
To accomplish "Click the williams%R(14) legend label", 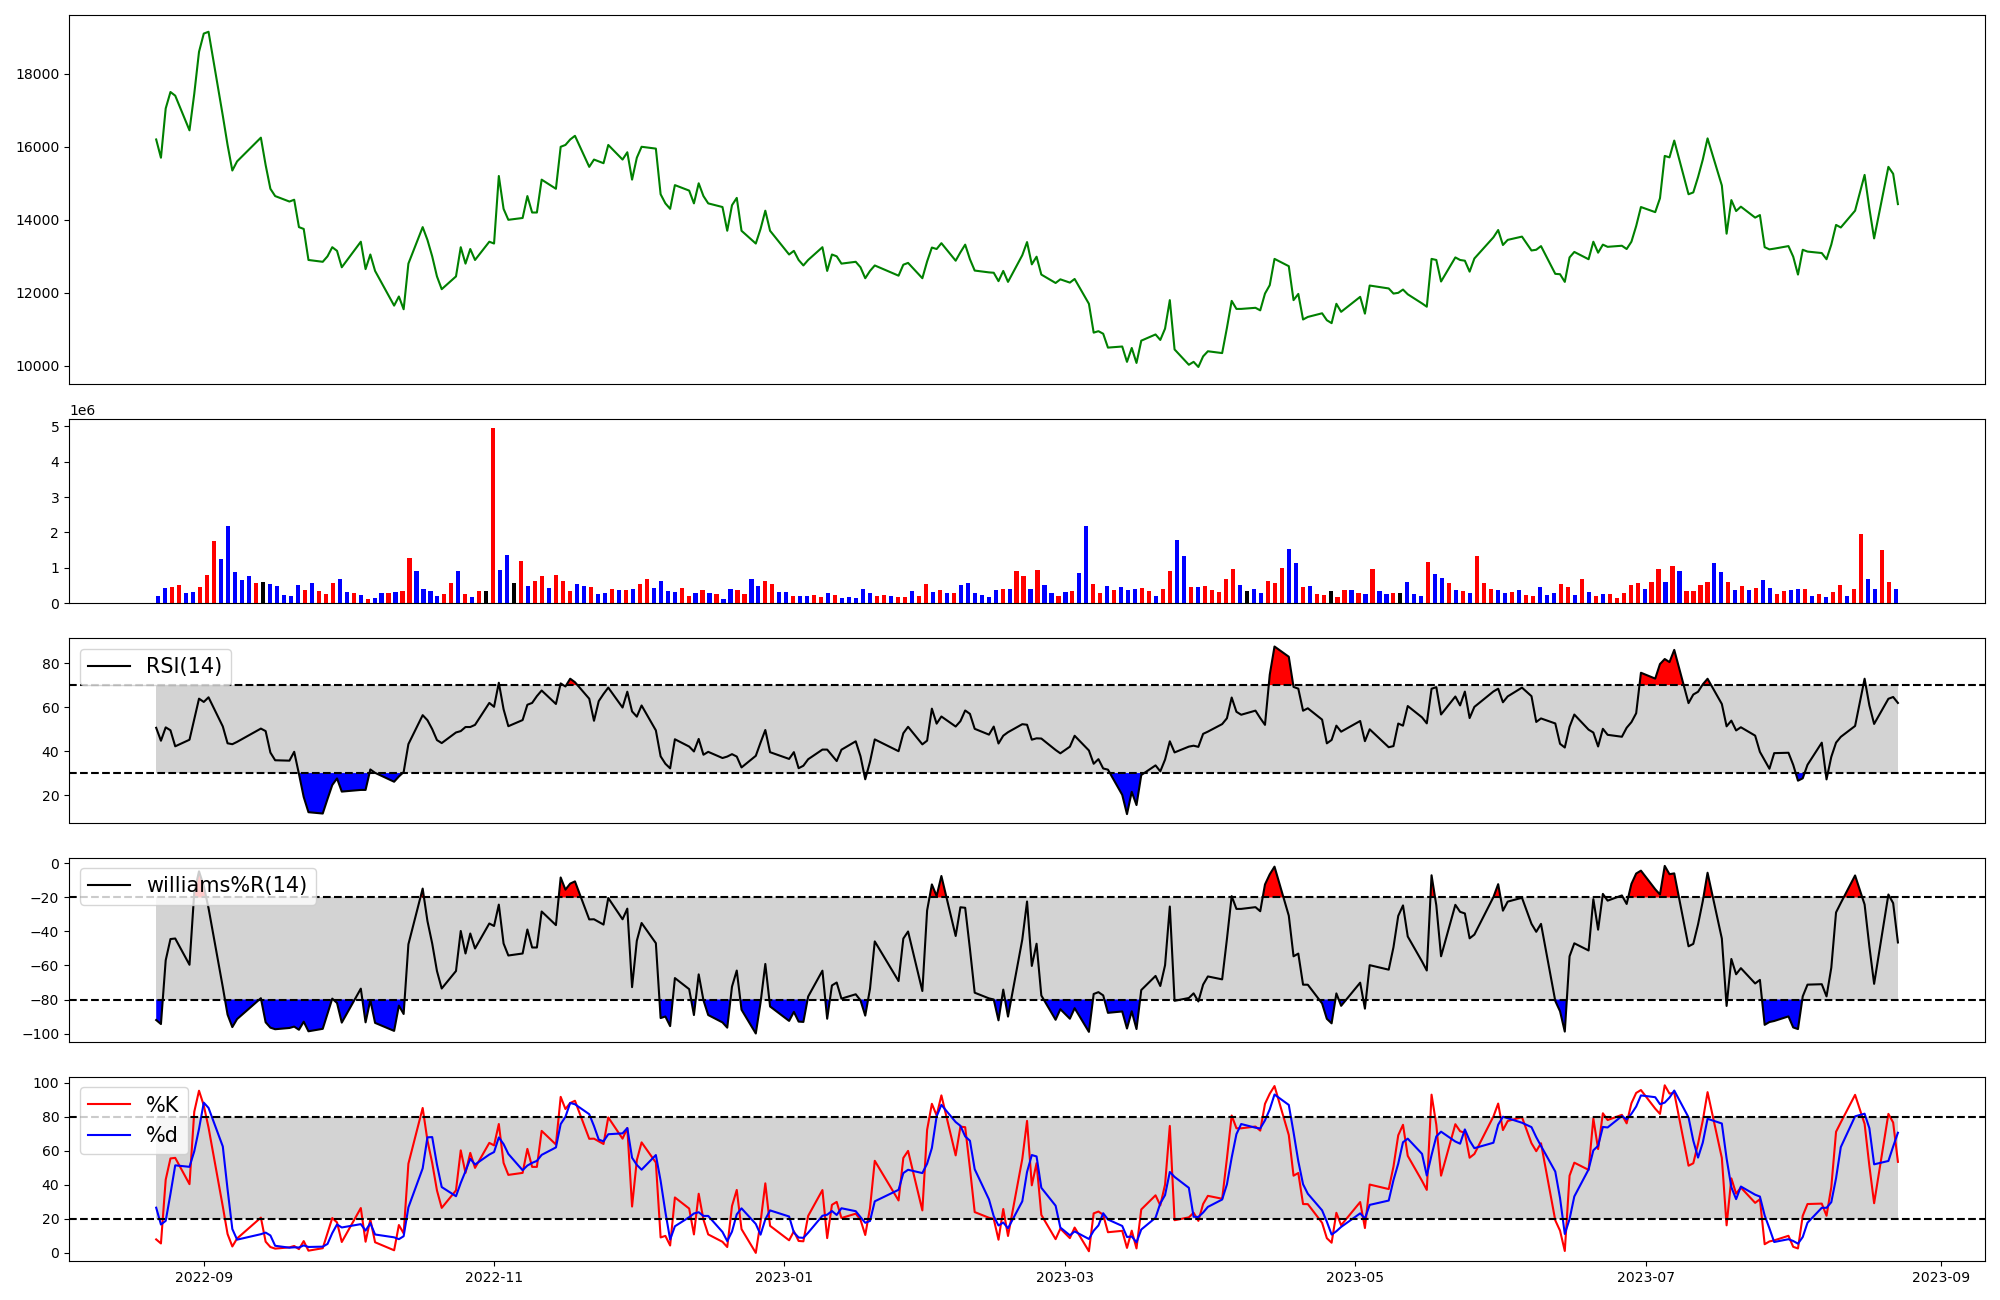I will click(227, 885).
